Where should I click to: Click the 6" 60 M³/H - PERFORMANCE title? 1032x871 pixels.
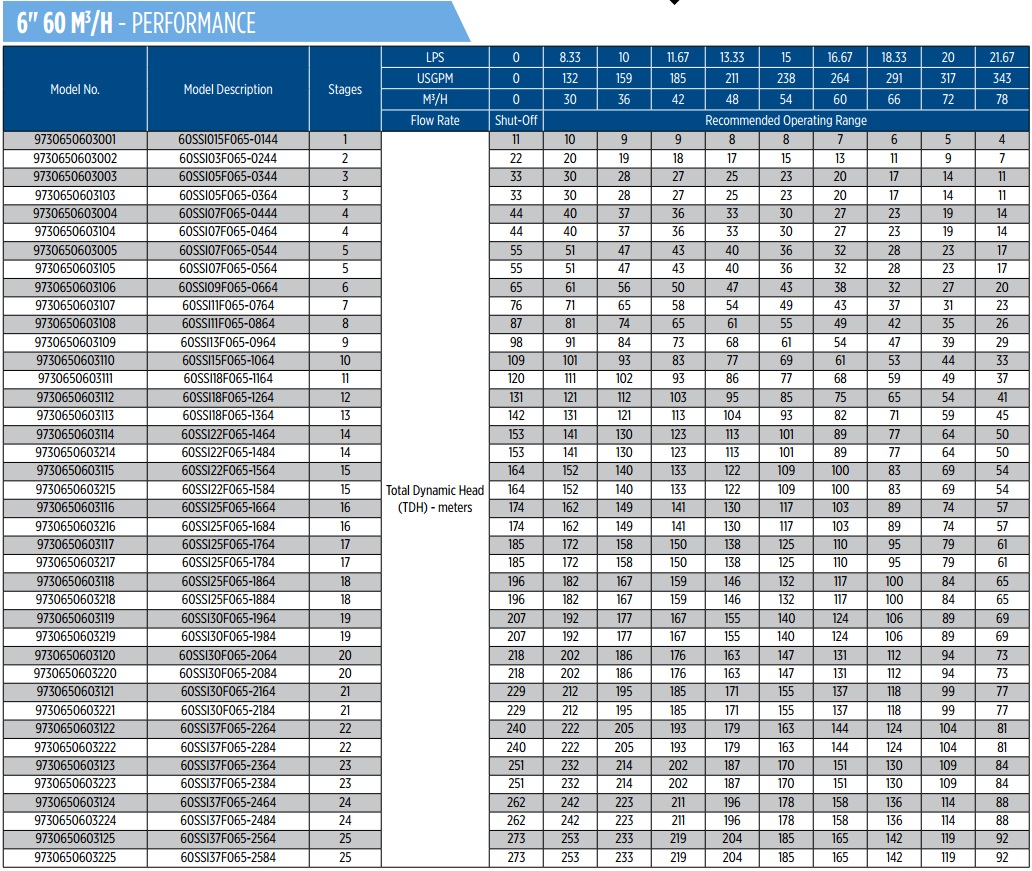pos(136,23)
